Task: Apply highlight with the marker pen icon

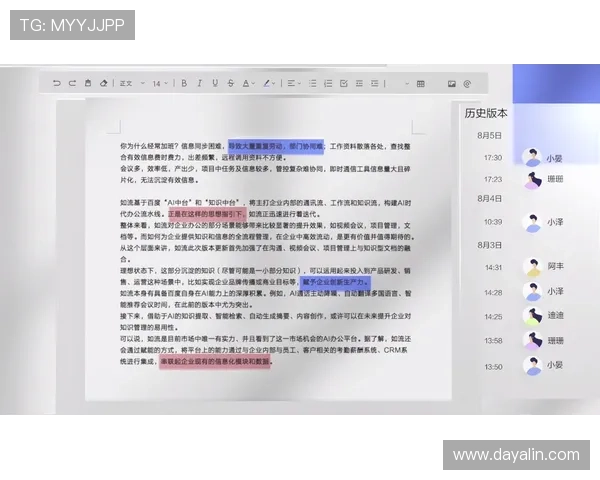Action: pyautogui.click(x=267, y=83)
